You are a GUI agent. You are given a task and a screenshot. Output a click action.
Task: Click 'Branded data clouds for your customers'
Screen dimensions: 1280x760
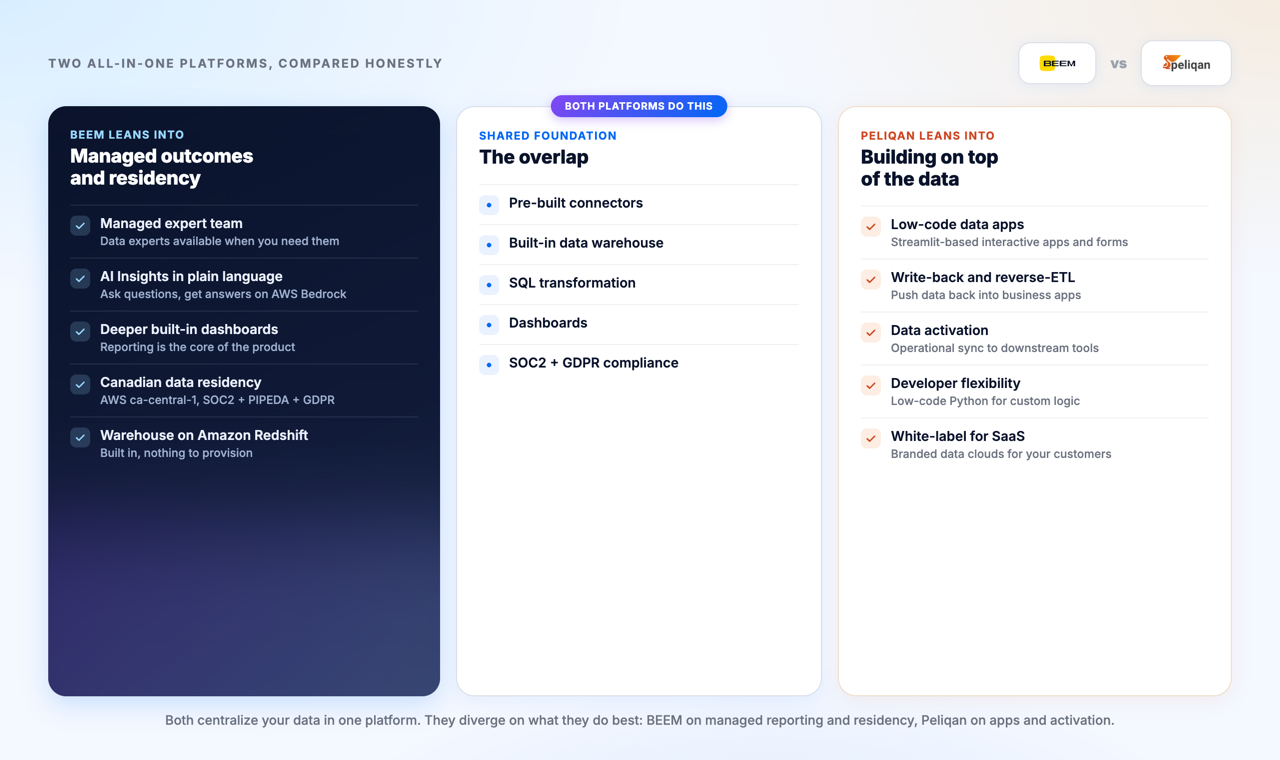tap(1001, 455)
